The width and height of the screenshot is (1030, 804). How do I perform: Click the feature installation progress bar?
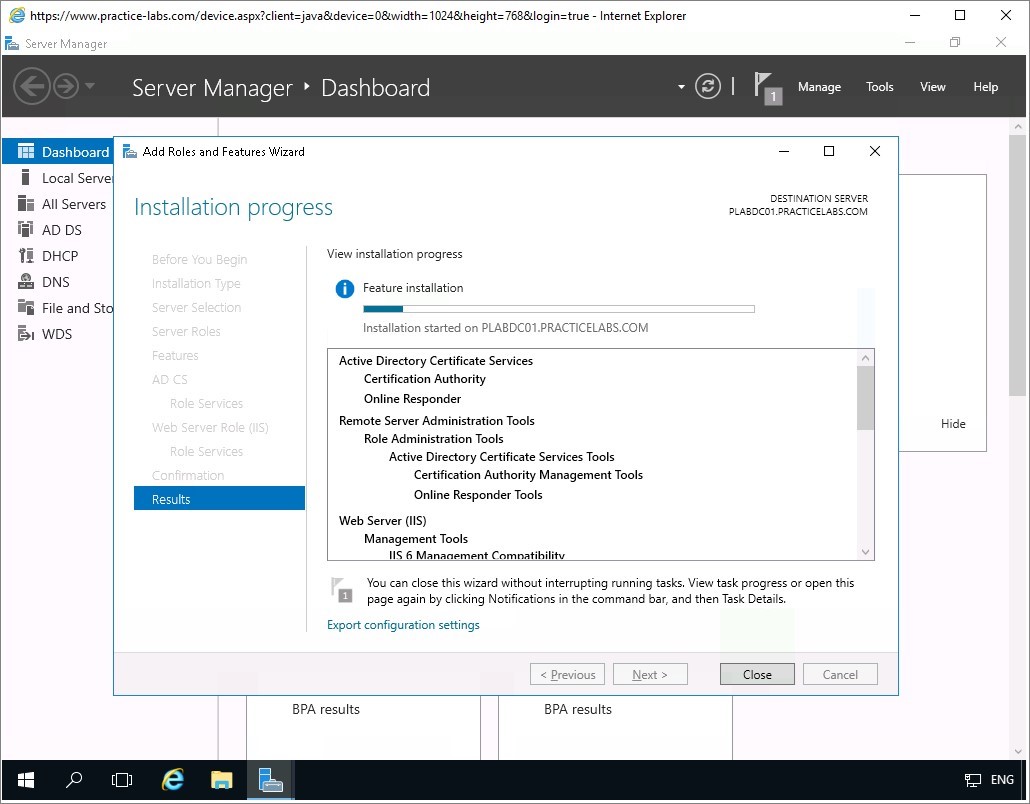558,309
